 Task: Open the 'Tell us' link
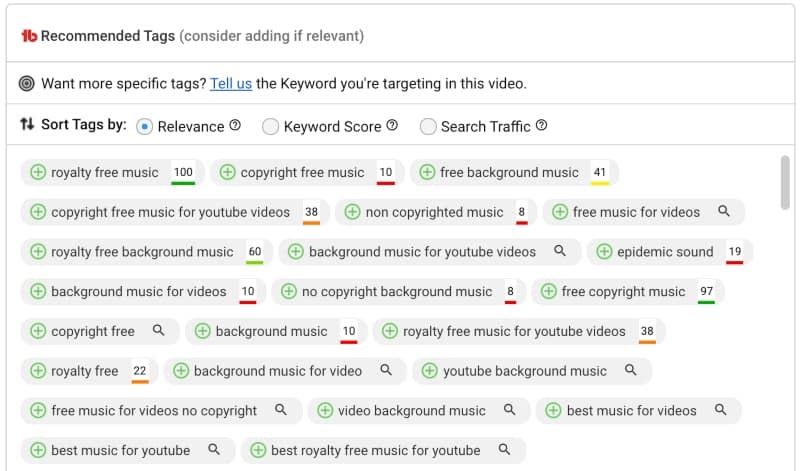coord(231,83)
